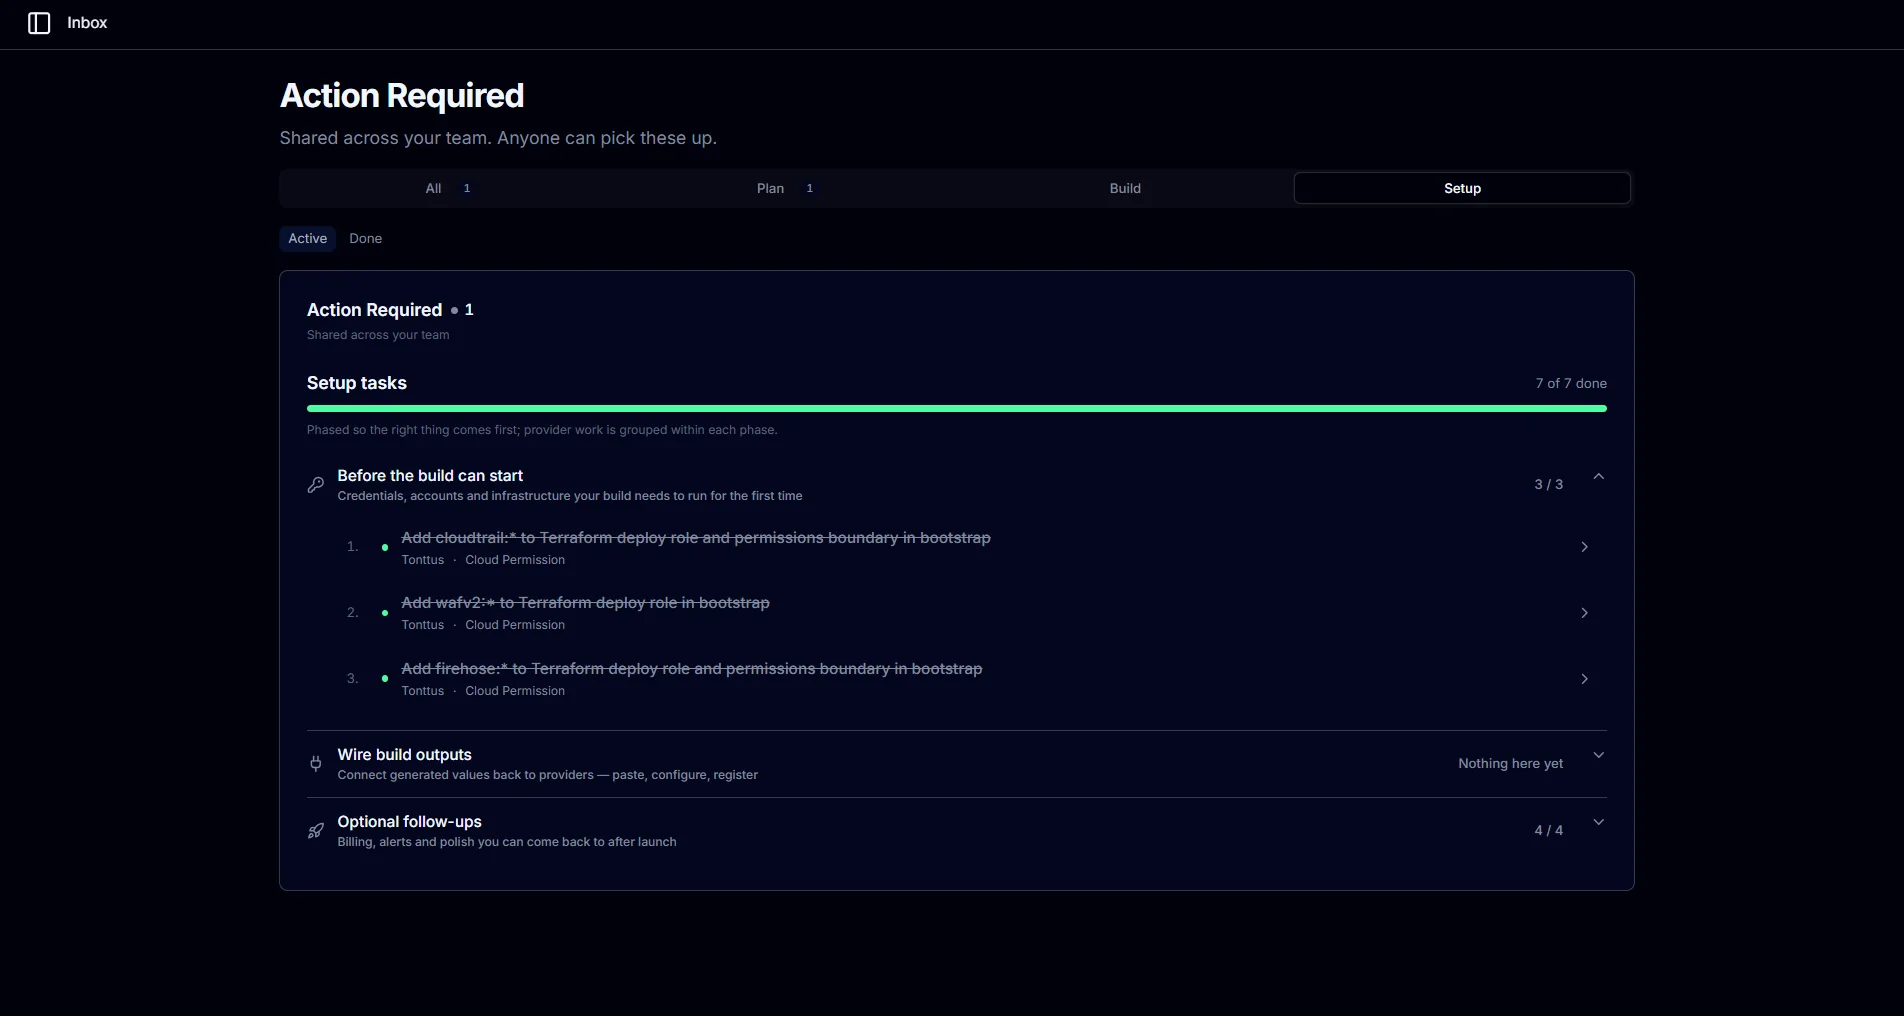Click the Nothing here yet label
Image resolution: width=1904 pixels, height=1016 pixels.
(x=1510, y=763)
